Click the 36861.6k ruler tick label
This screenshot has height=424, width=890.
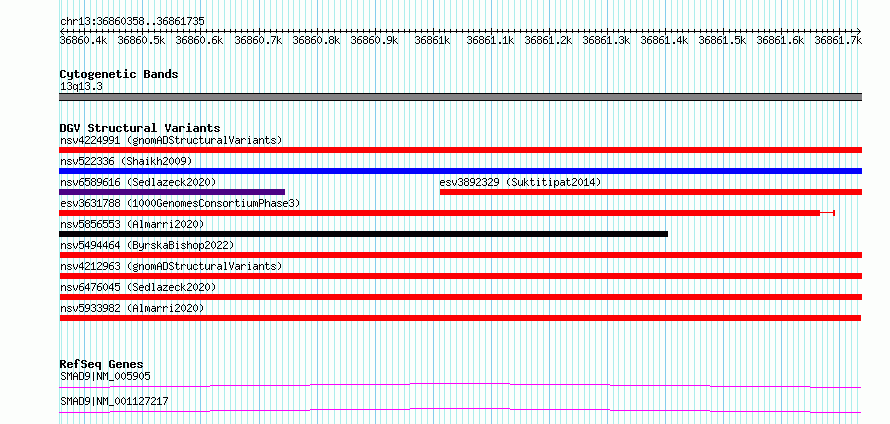tap(780, 40)
